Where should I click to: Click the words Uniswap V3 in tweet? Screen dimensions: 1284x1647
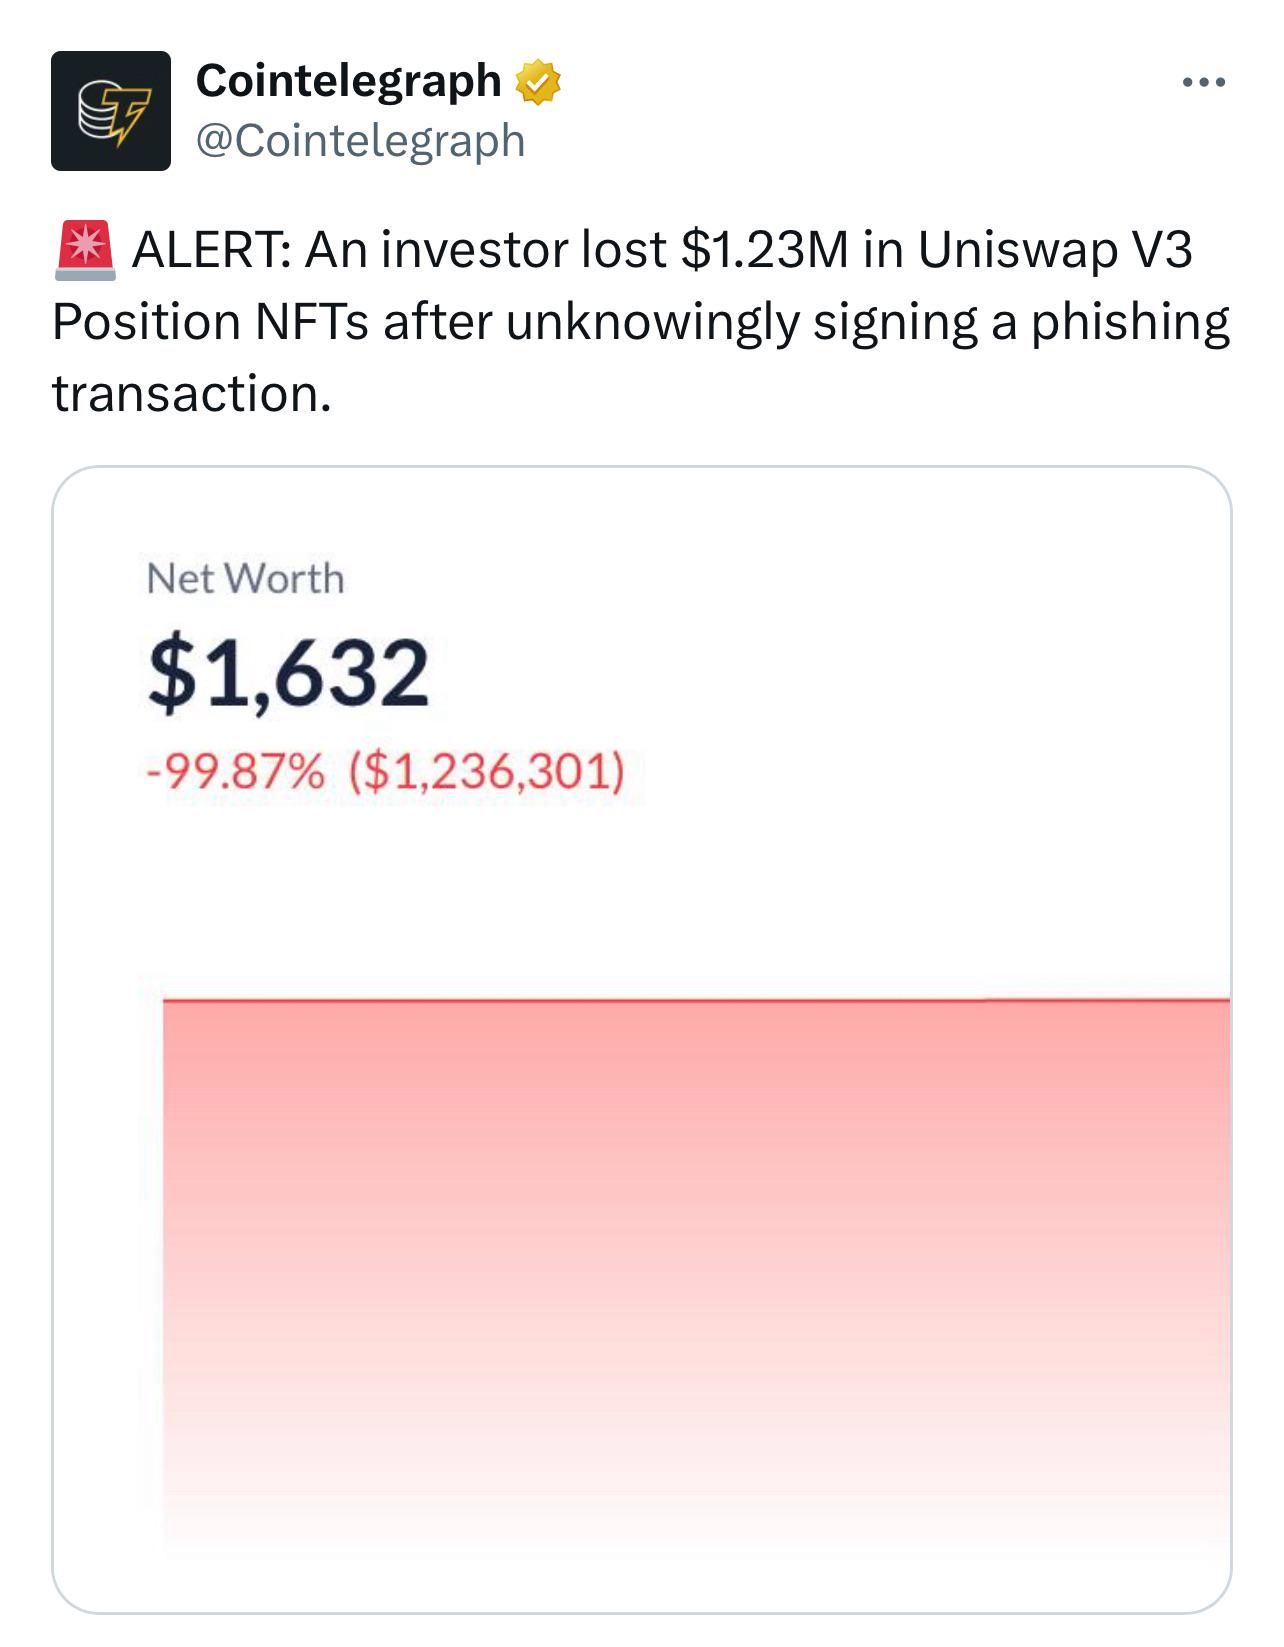click(1055, 252)
